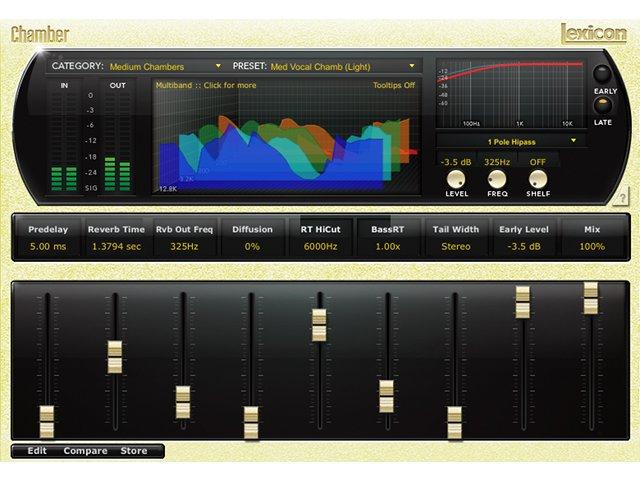The height and width of the screenshot is (480, 640).
Task: Toggle the LATE reverb button
Action: (x=604, y=105)
